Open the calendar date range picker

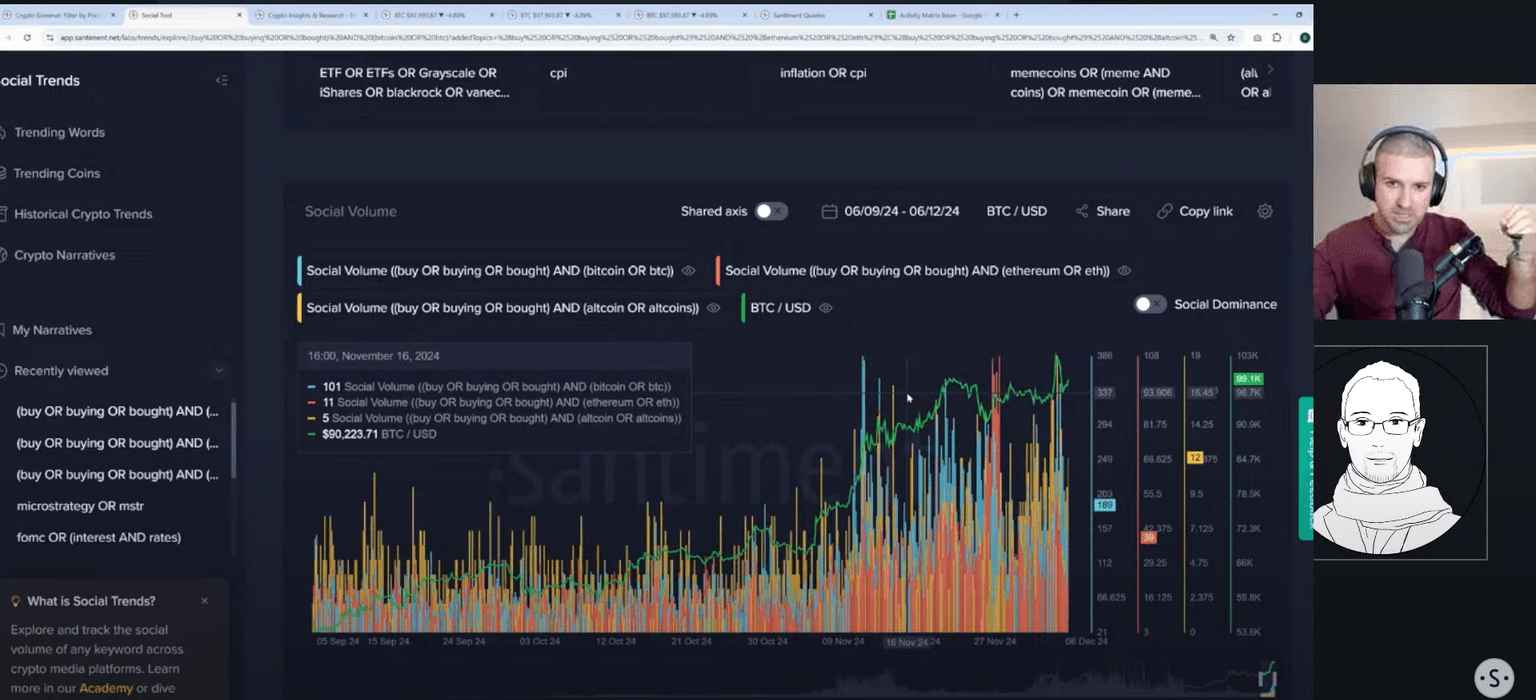(x=829, y=212)
